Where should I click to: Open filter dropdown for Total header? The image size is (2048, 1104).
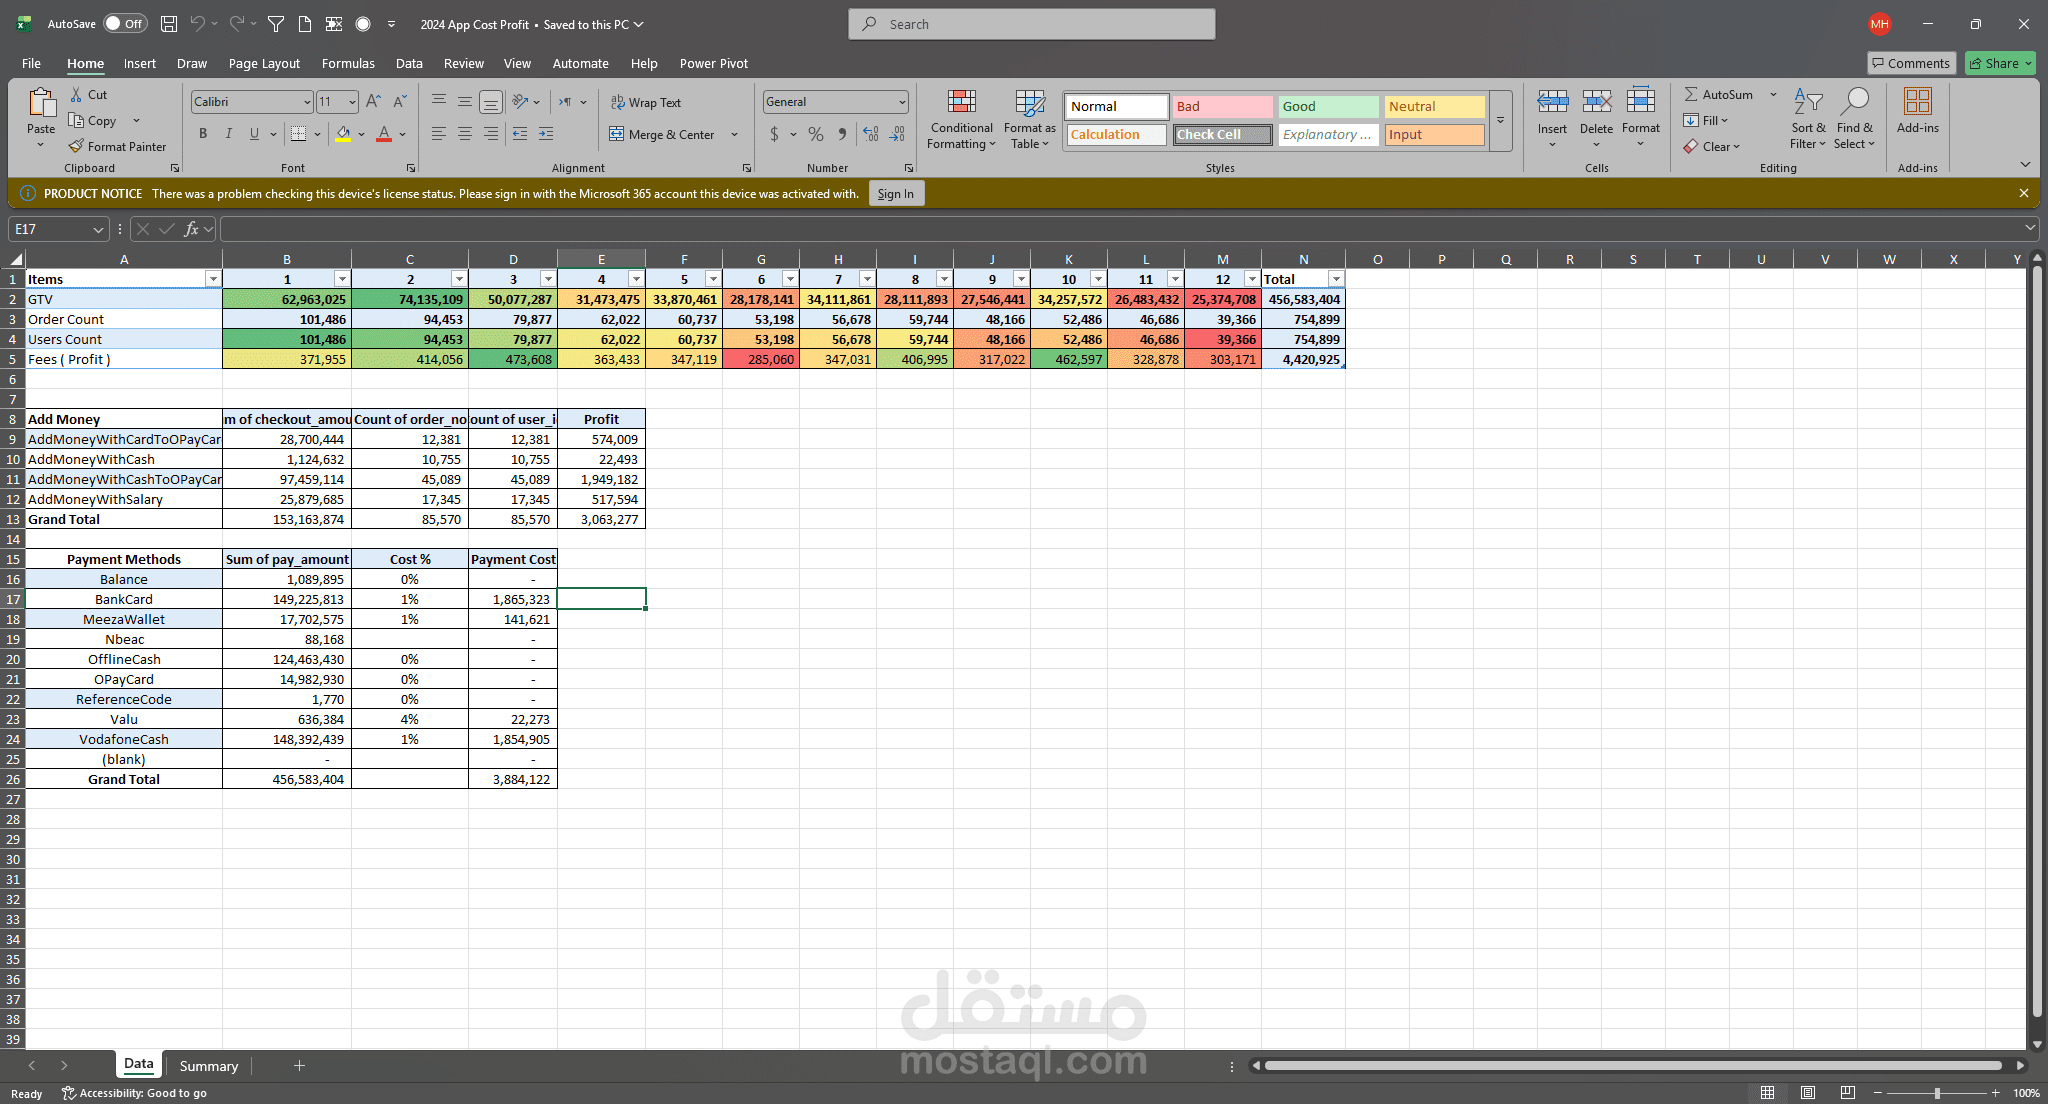[x=1336, y=279]
